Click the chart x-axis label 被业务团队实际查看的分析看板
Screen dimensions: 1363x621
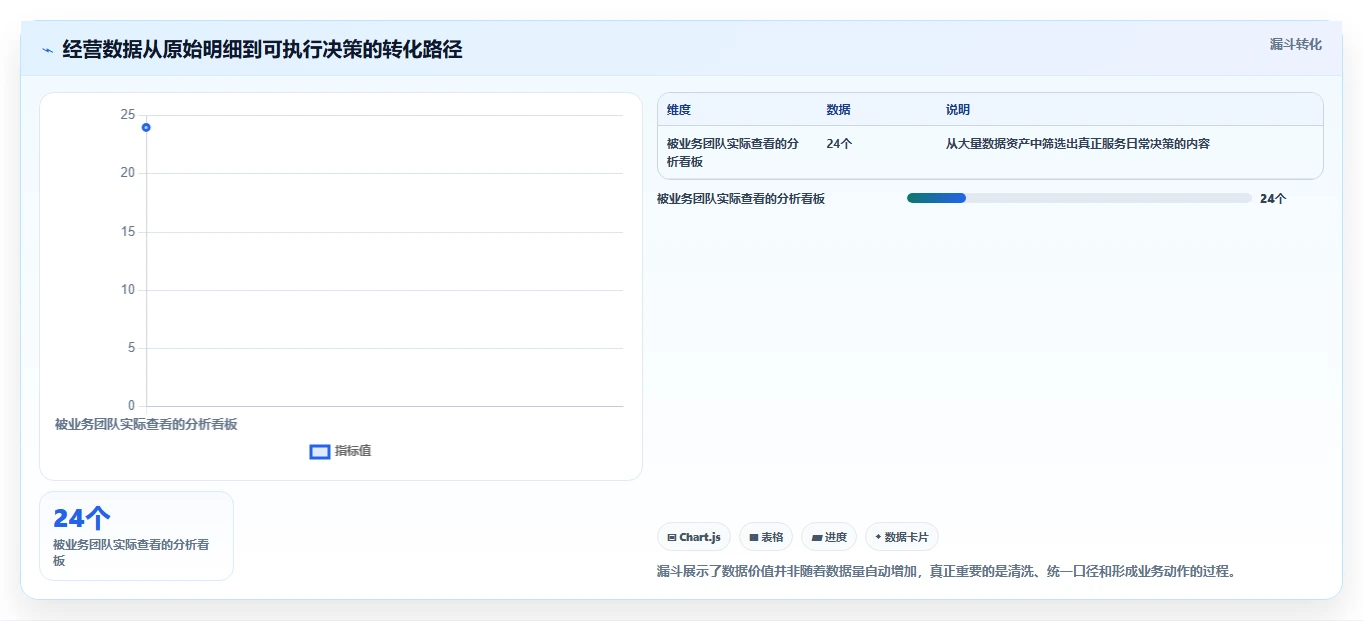pyautogui.click(x=146, y=424)
